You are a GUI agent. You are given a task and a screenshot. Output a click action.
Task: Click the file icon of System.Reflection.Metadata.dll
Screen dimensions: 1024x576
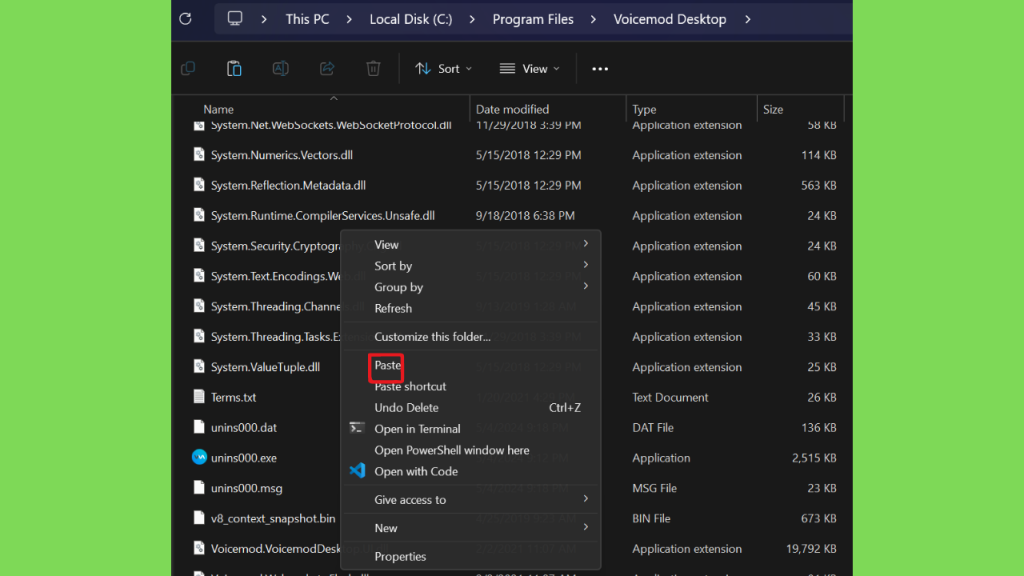pos(199,185)
